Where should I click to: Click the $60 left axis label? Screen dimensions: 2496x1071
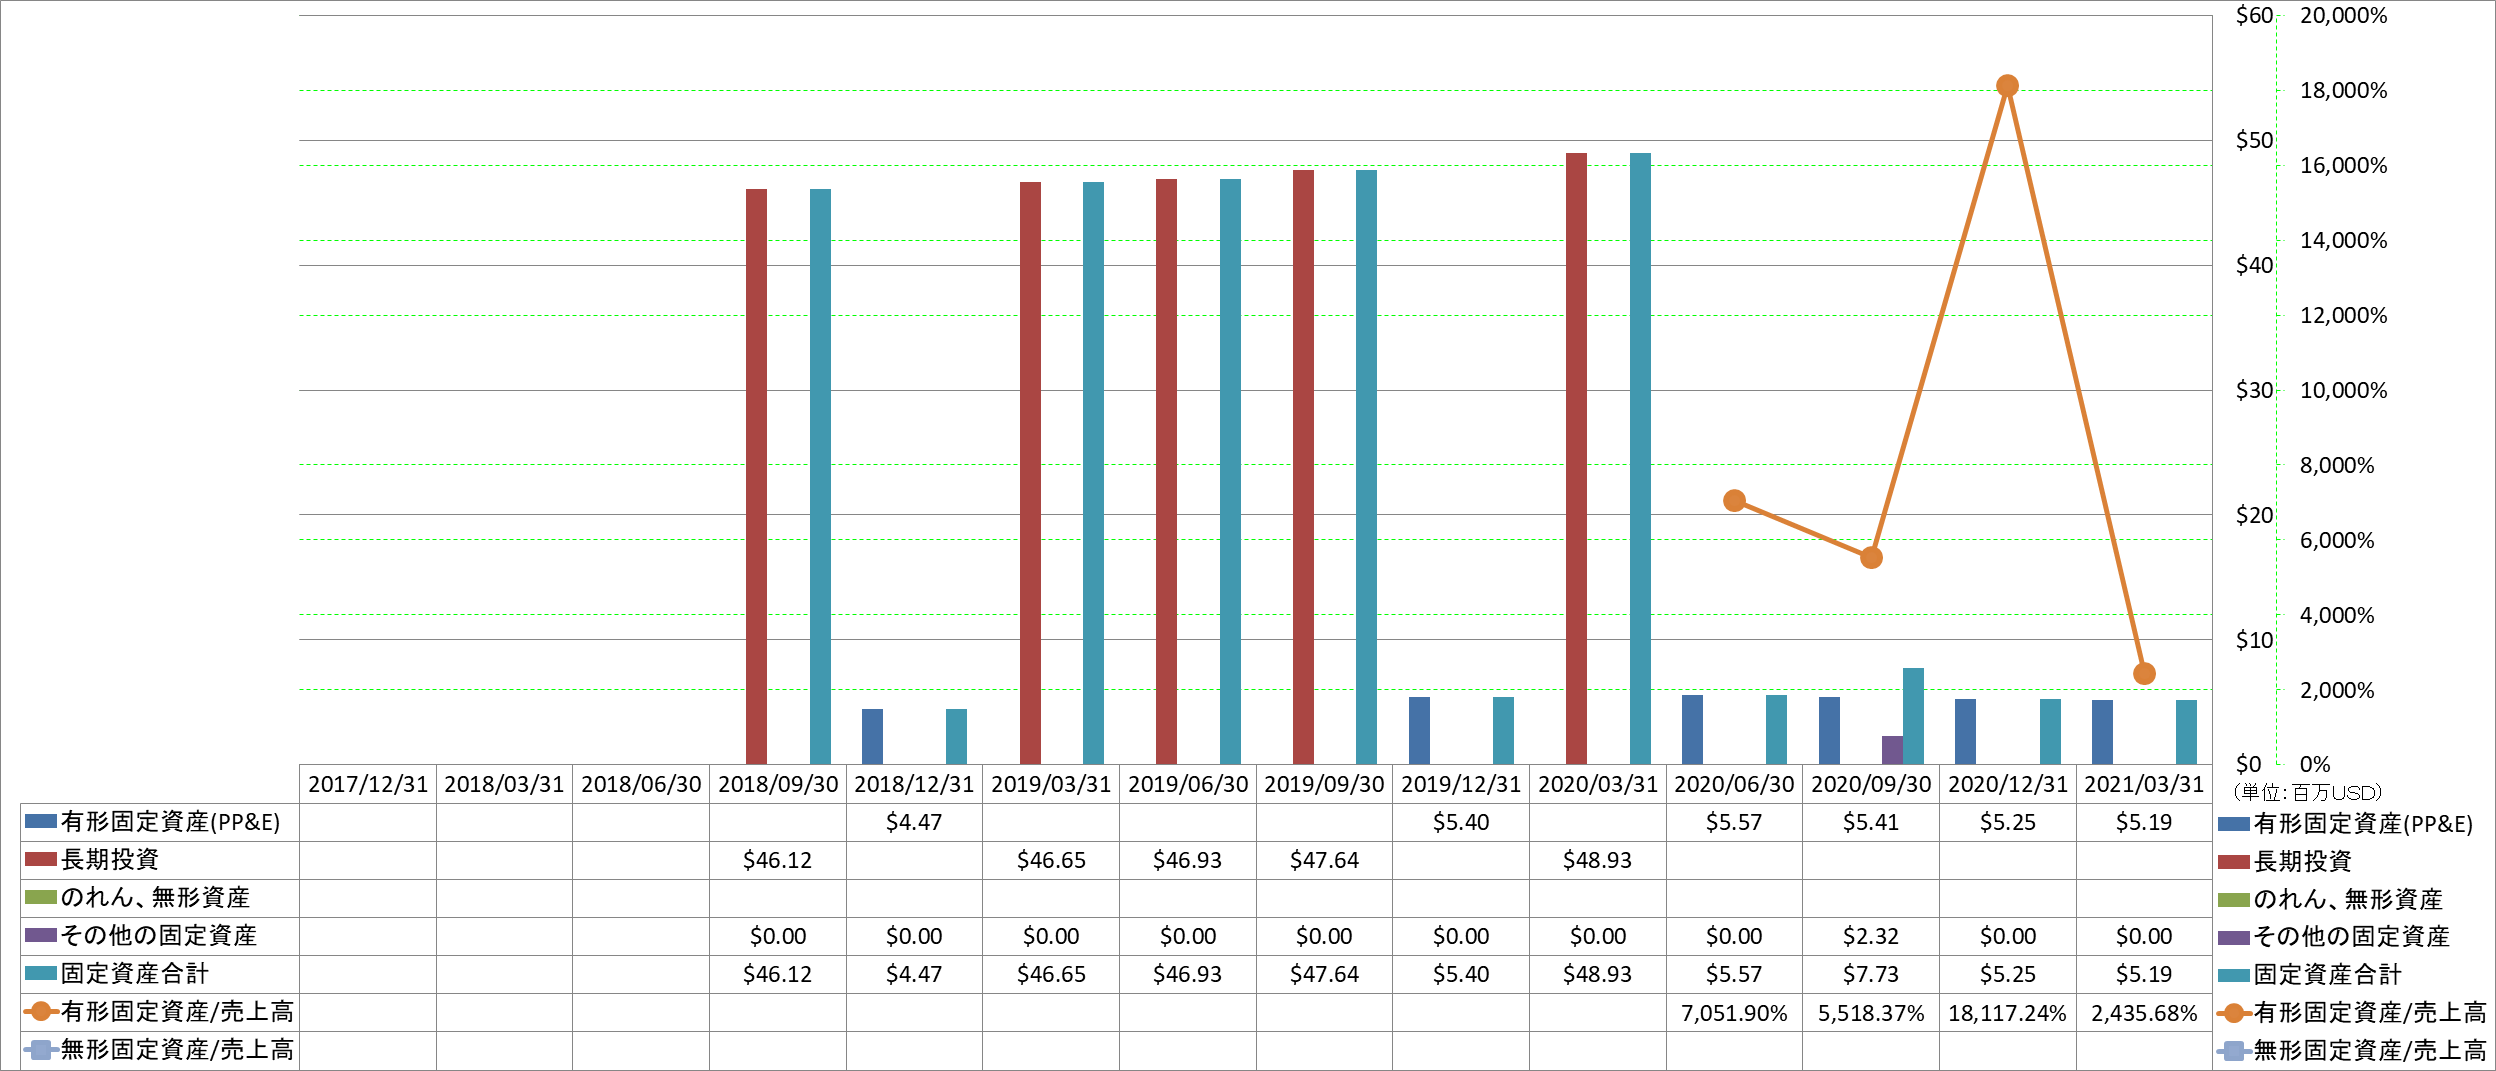[2254, 15]
